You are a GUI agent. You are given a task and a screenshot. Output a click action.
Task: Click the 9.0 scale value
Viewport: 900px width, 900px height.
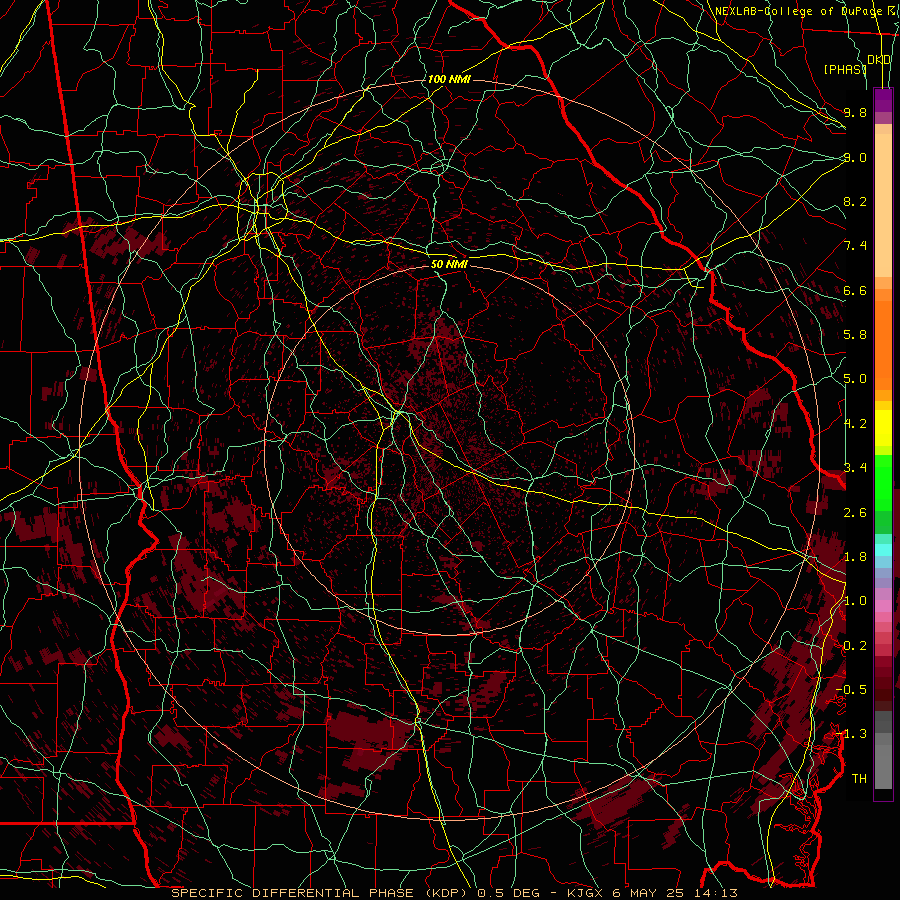click(855, 157)
